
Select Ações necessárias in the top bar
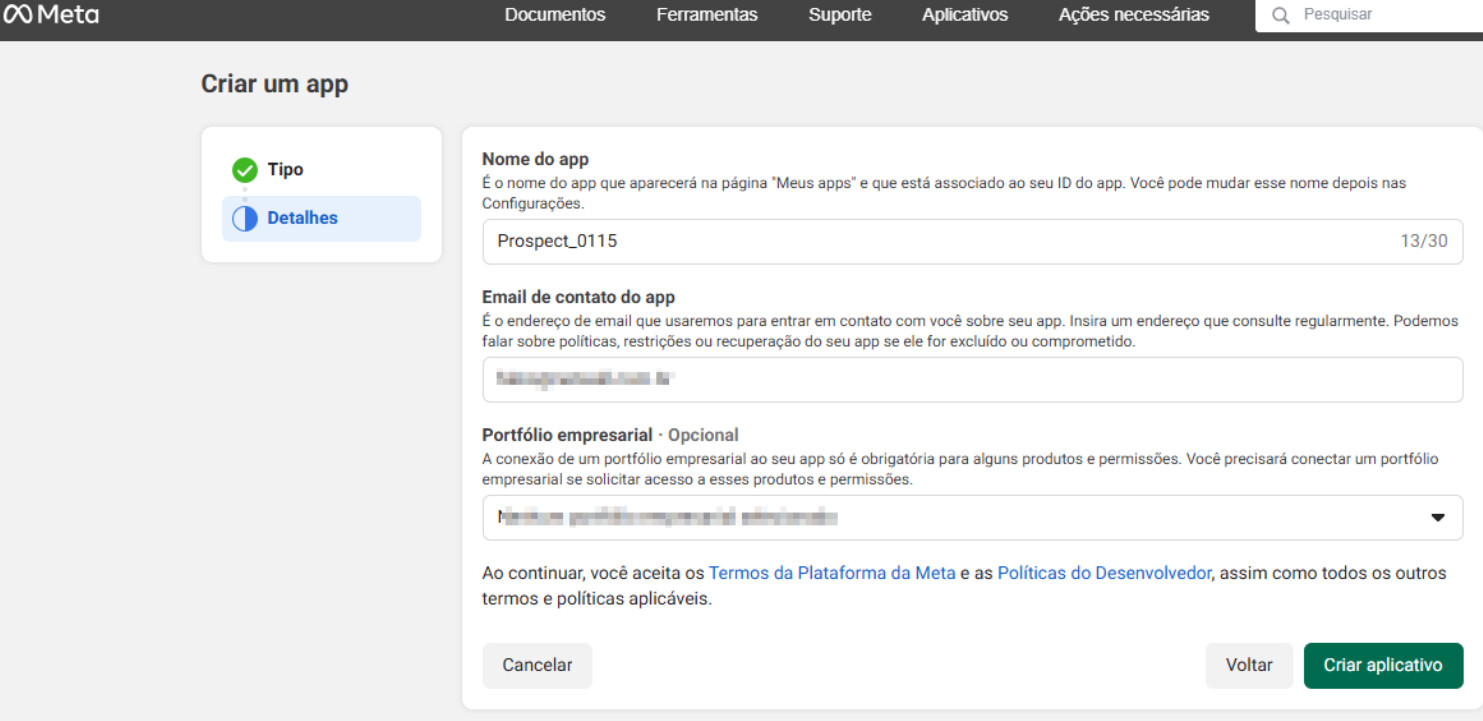tap(1133, 15)
